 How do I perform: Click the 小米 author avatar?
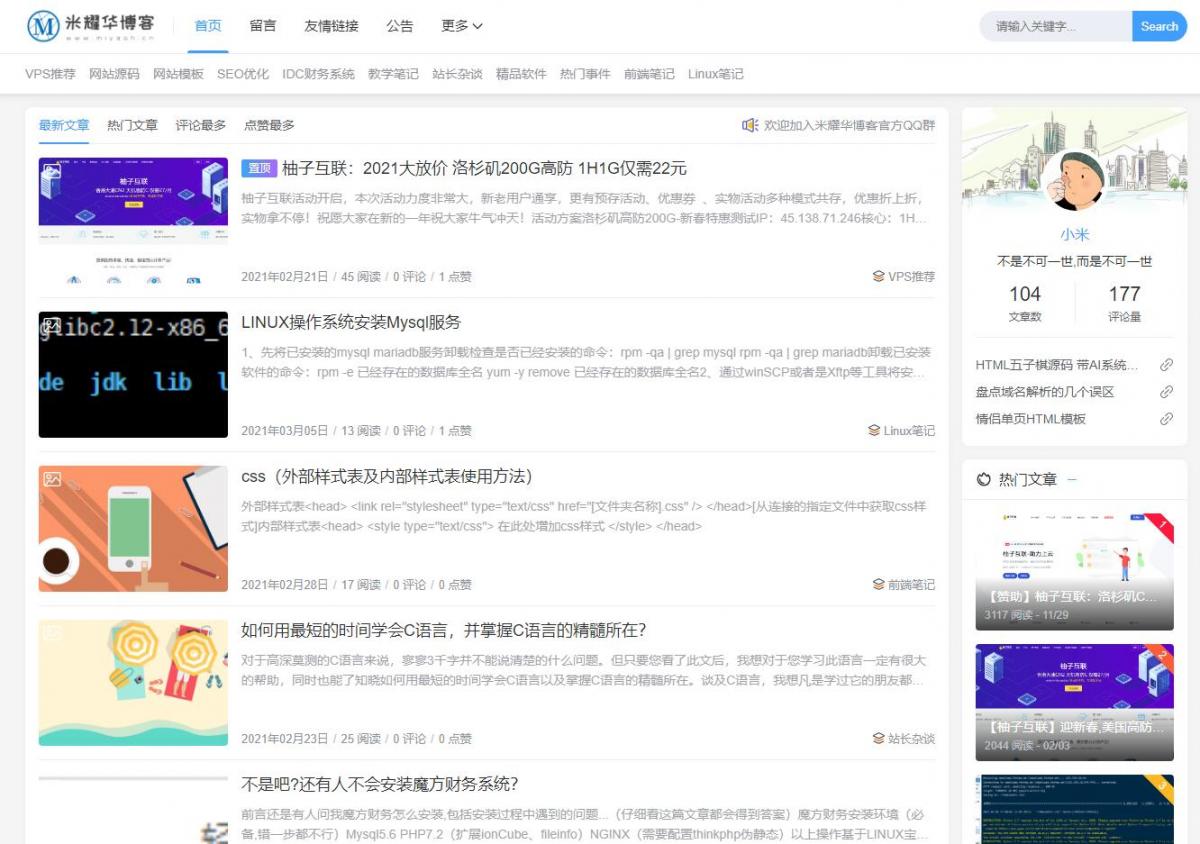(x=1074, y=181)
